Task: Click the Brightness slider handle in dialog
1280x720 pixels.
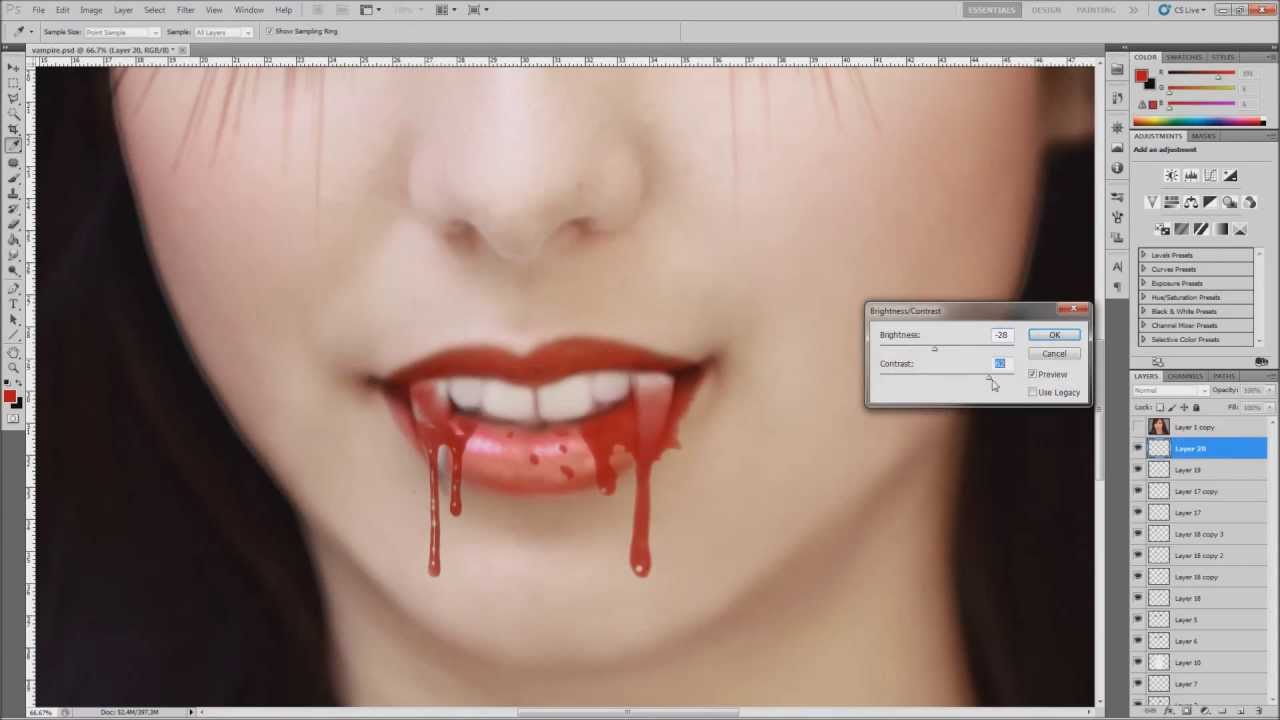Action: (x=935, y=348)
